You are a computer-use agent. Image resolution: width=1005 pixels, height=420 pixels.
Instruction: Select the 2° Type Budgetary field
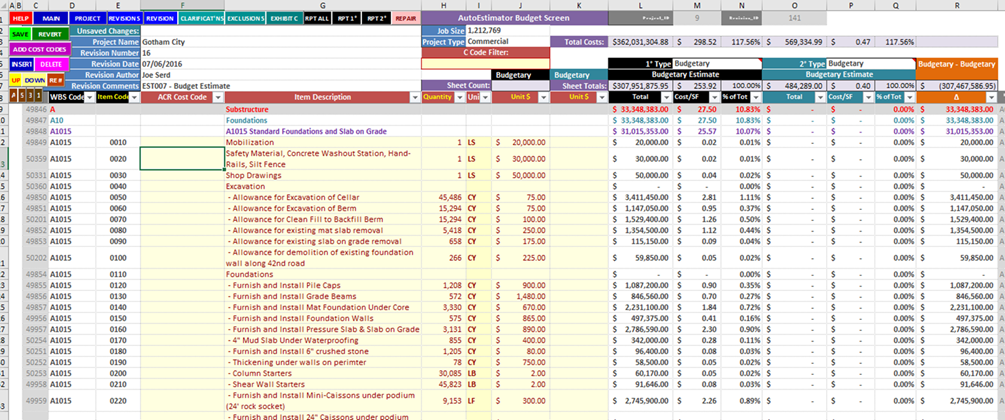click(871, 64)
